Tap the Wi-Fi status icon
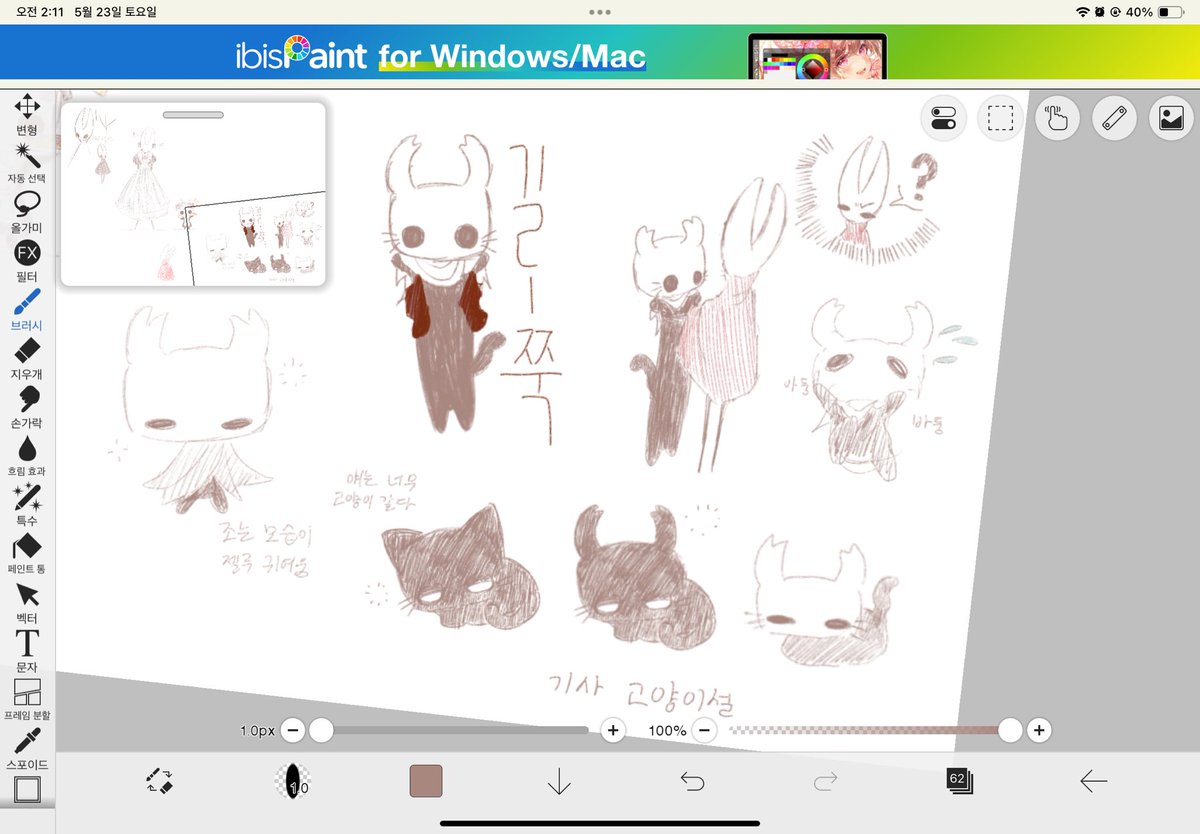 pyautogui.click(x=1082, y=12)
